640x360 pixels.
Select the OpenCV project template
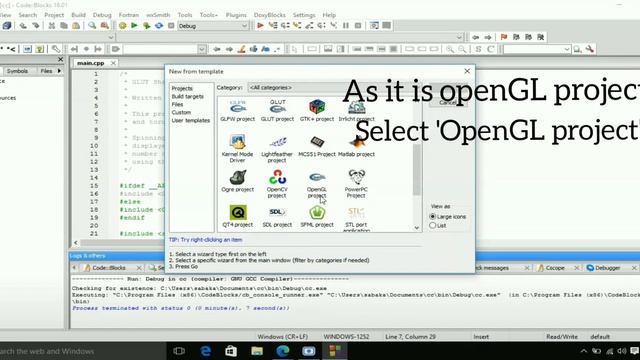(277, 184)
